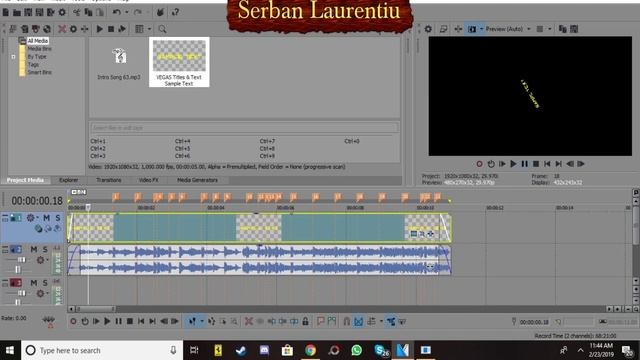
Task: Open track 1 More options gear
Action: (31, 218)
